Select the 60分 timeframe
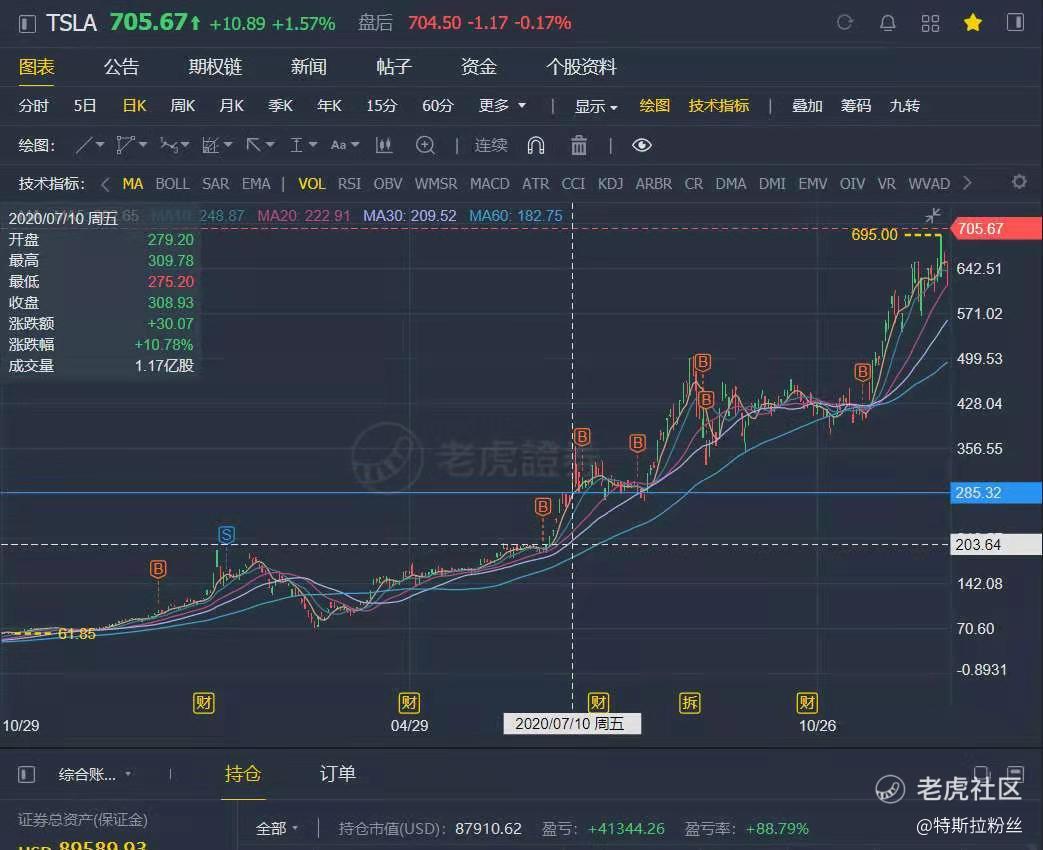 coord(438,106)
